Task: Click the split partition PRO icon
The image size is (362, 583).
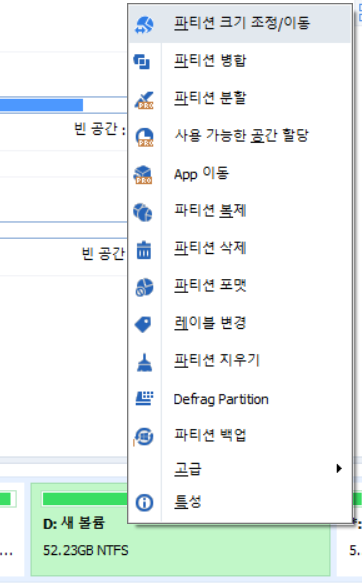Action: pos(144,100)
